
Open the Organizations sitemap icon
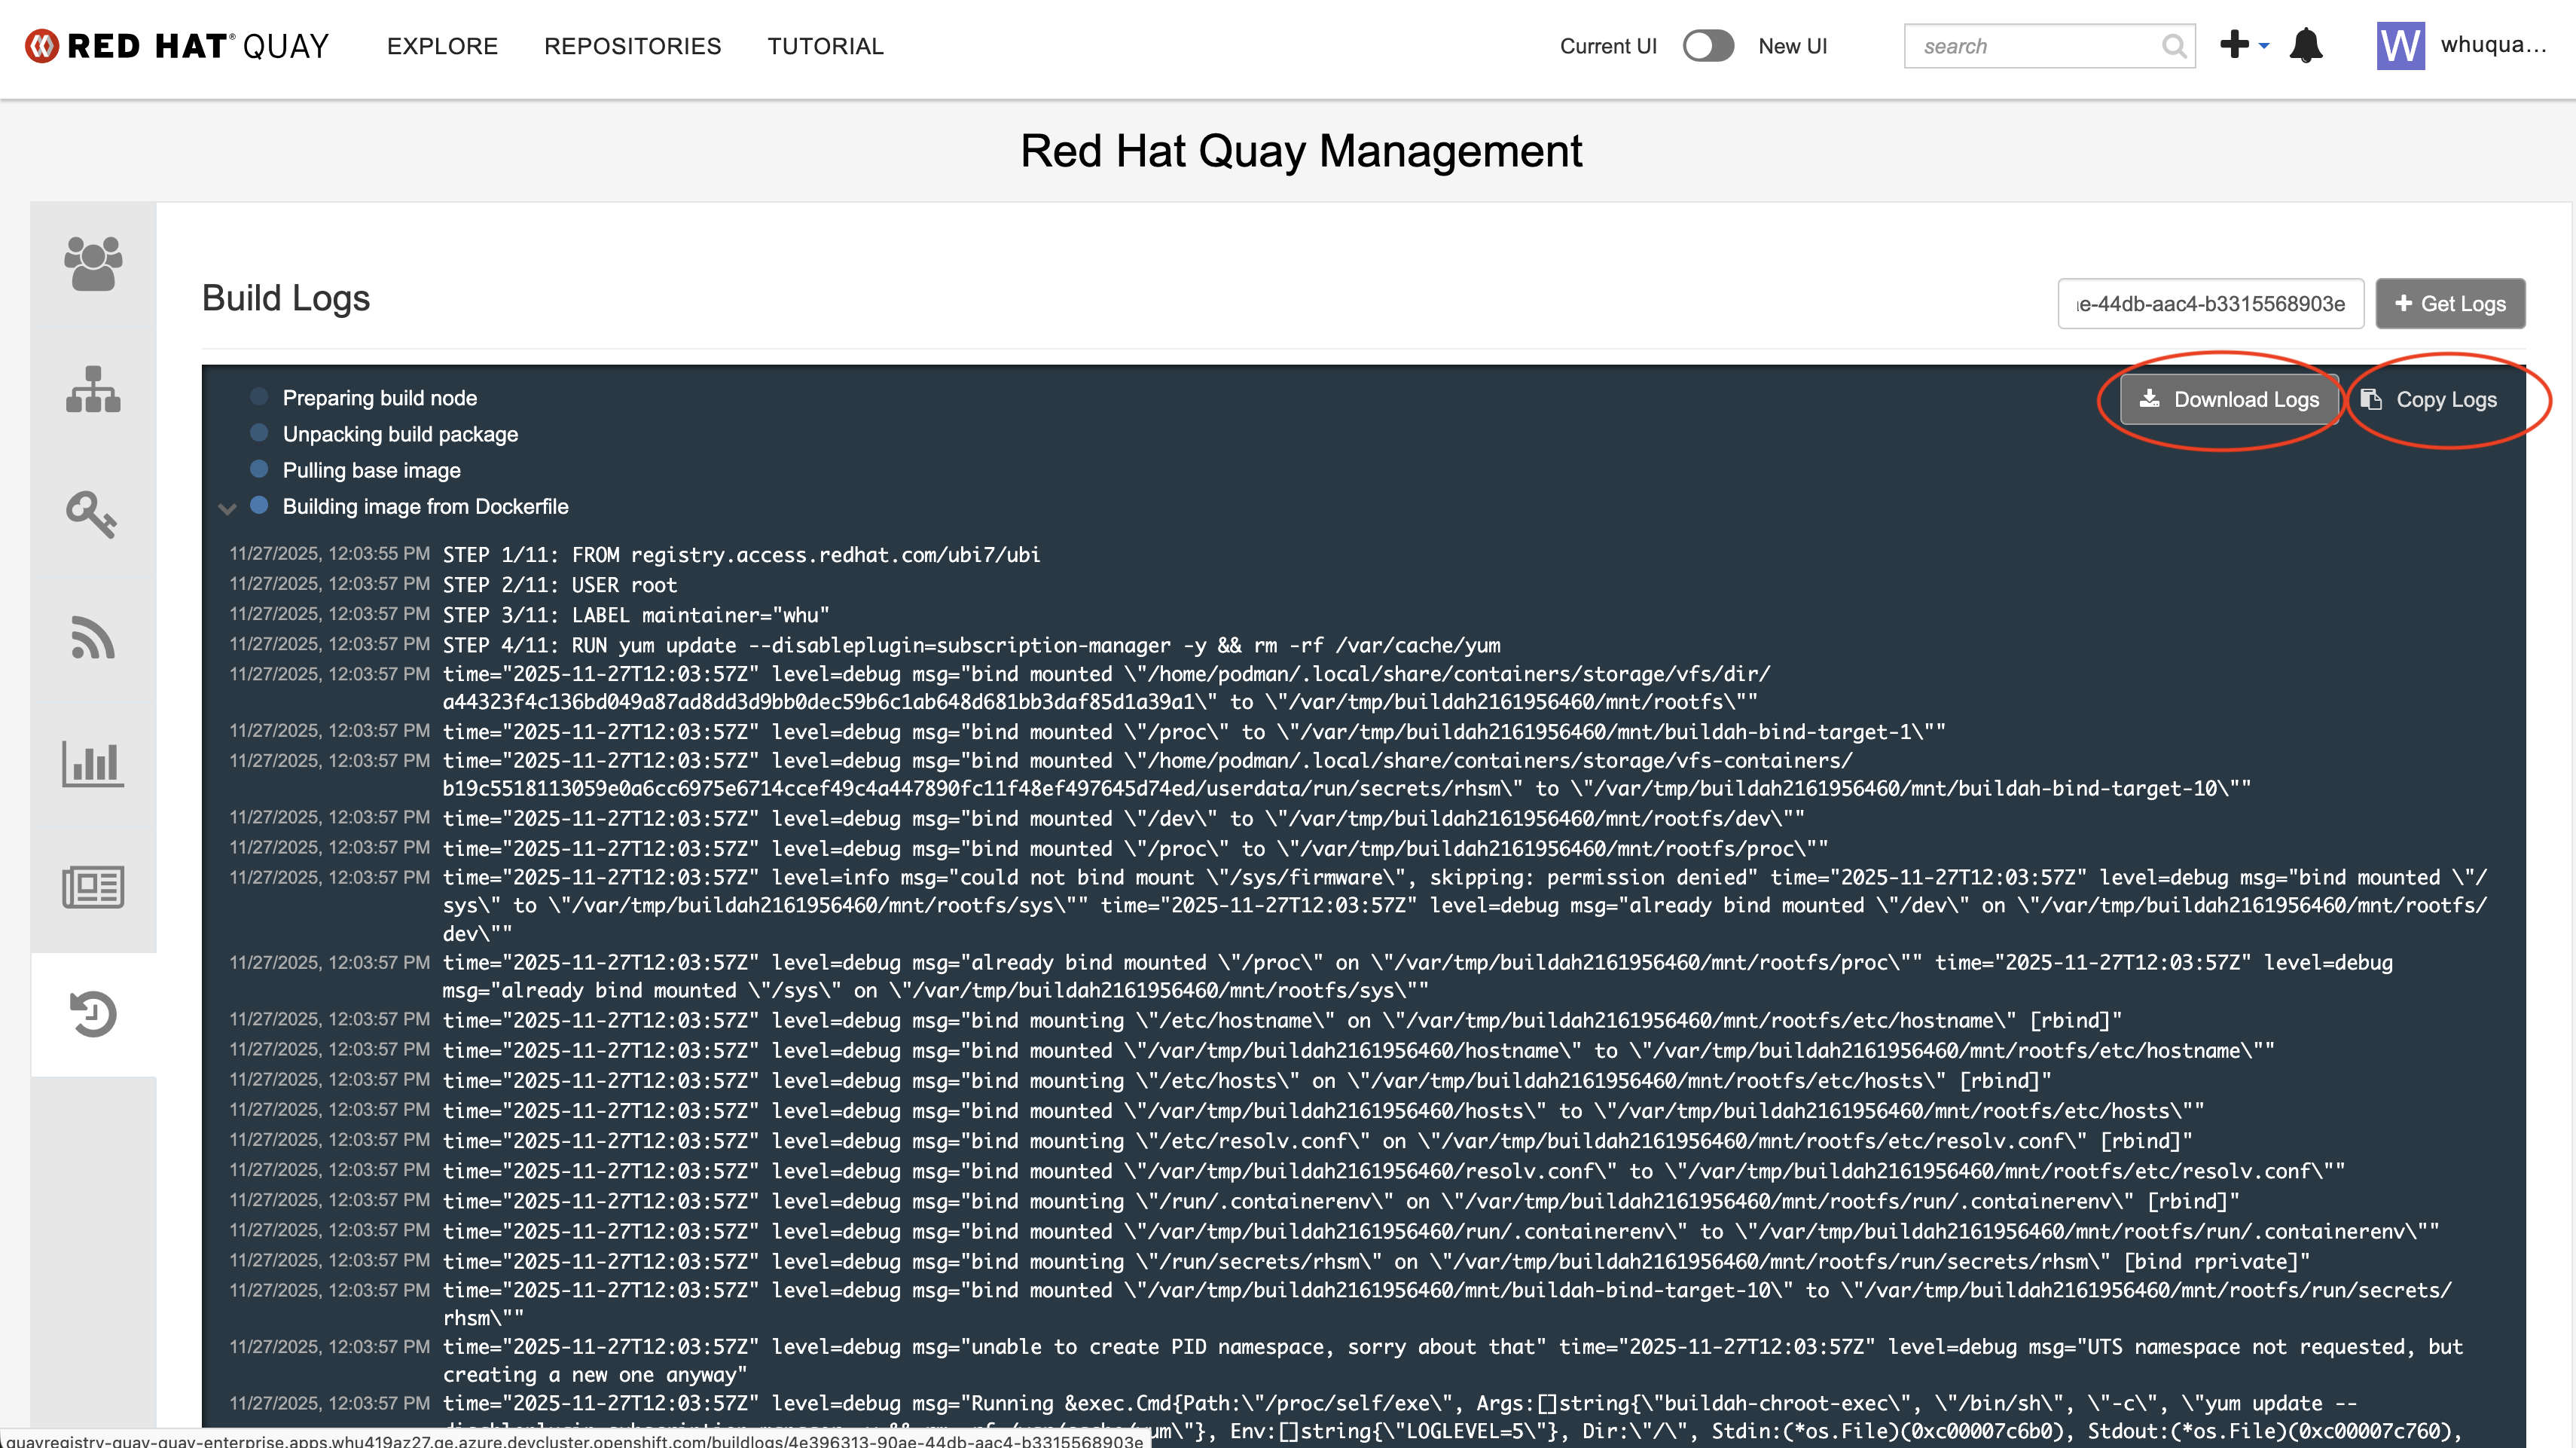point(93,389)
